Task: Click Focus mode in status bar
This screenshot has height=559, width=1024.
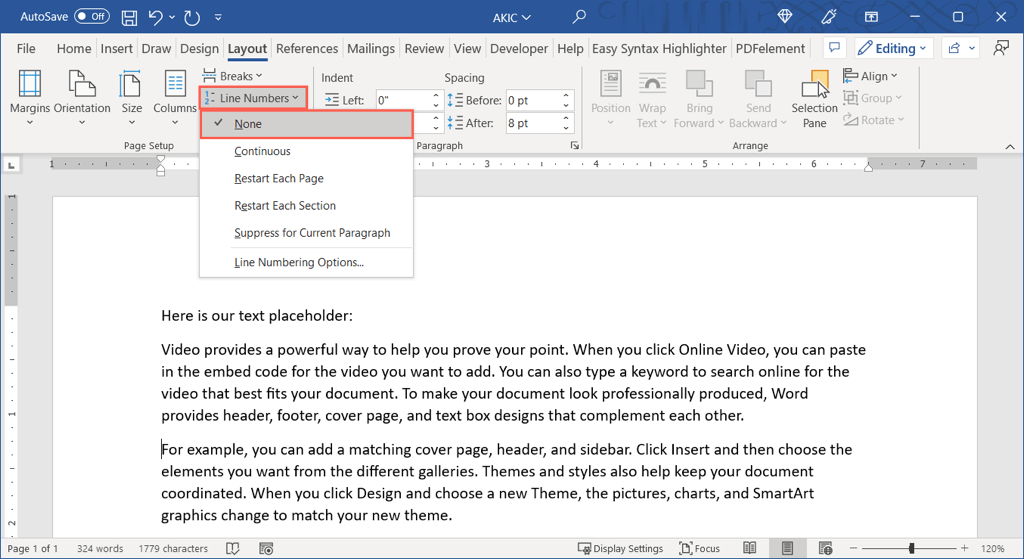Action: [x=699, y=548]
